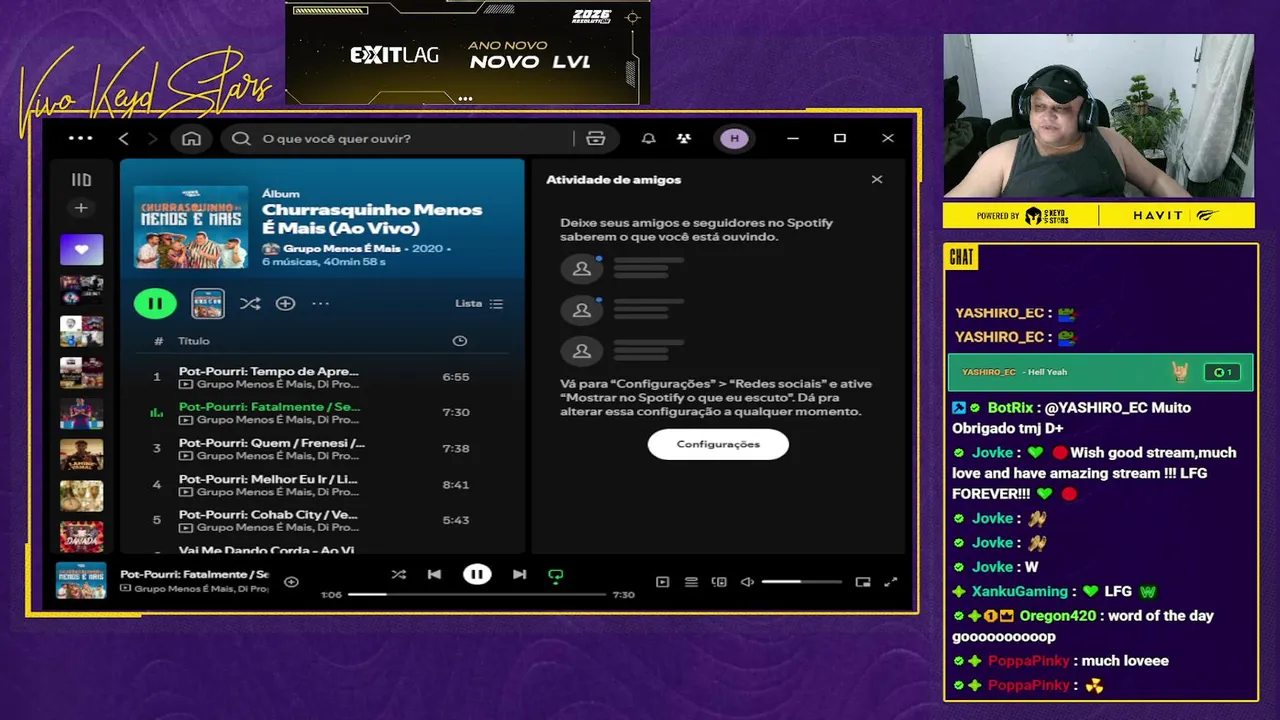This screenshot has width=1280, height=720.
Task: Open the Spotify three-dot app menu
Action: click(x=81, y=138)
